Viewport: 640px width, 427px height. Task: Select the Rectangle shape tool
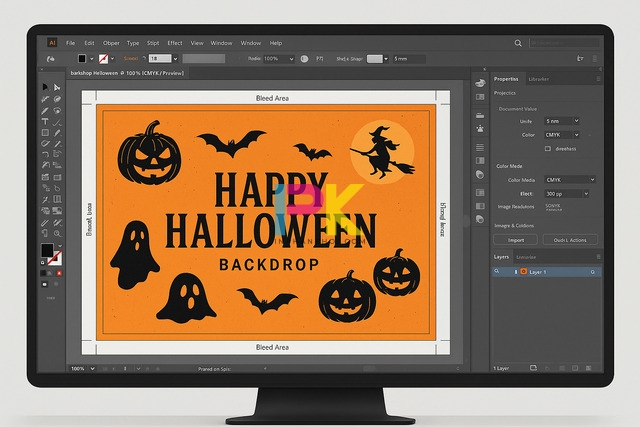pos(46,132)
